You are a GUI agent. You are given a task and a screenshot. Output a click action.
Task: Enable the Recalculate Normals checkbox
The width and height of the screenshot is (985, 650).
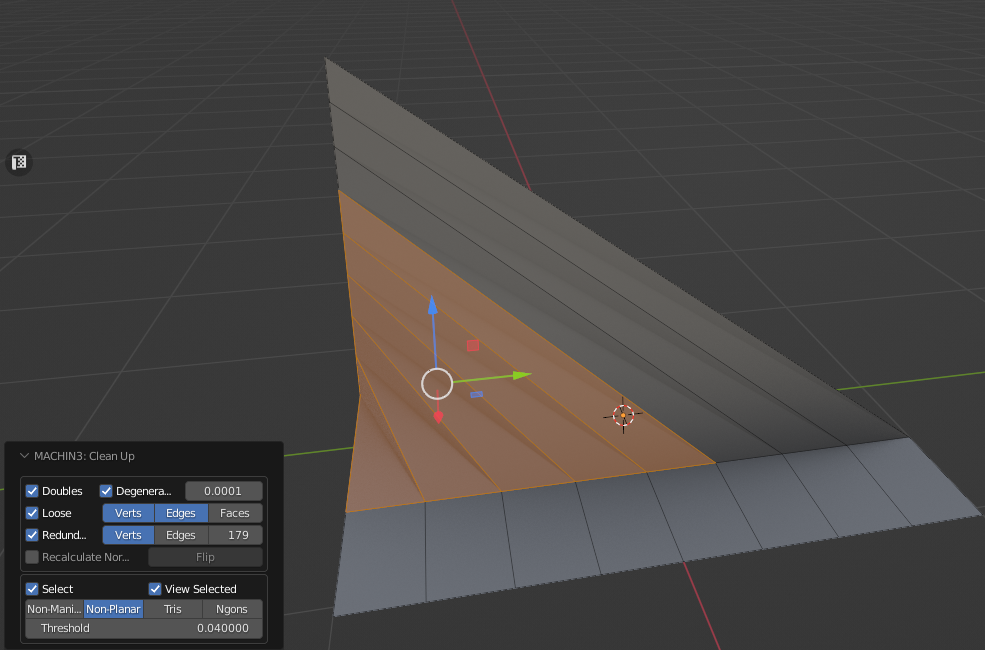[x=32, y=557]
